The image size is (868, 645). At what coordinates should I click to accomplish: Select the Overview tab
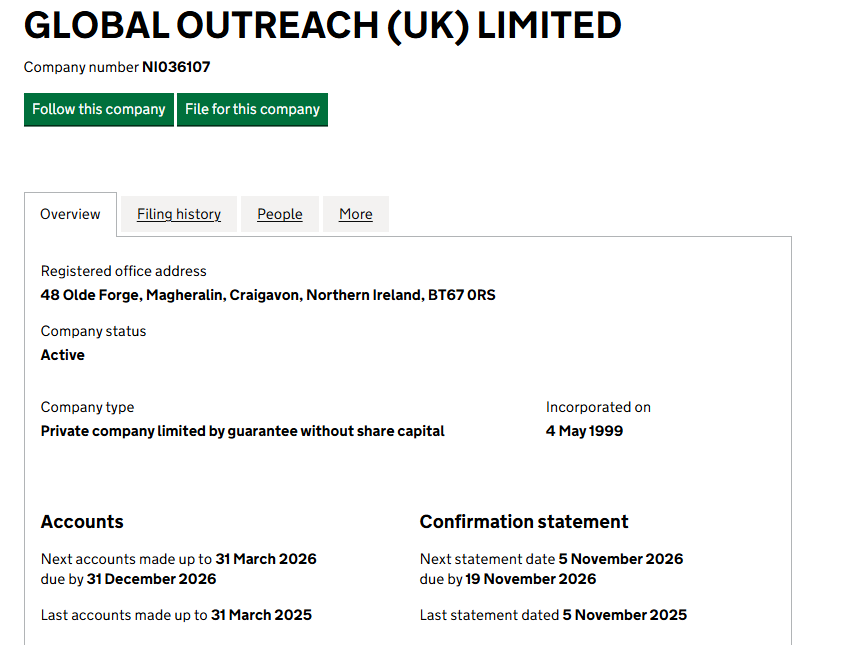coord(70,214)
